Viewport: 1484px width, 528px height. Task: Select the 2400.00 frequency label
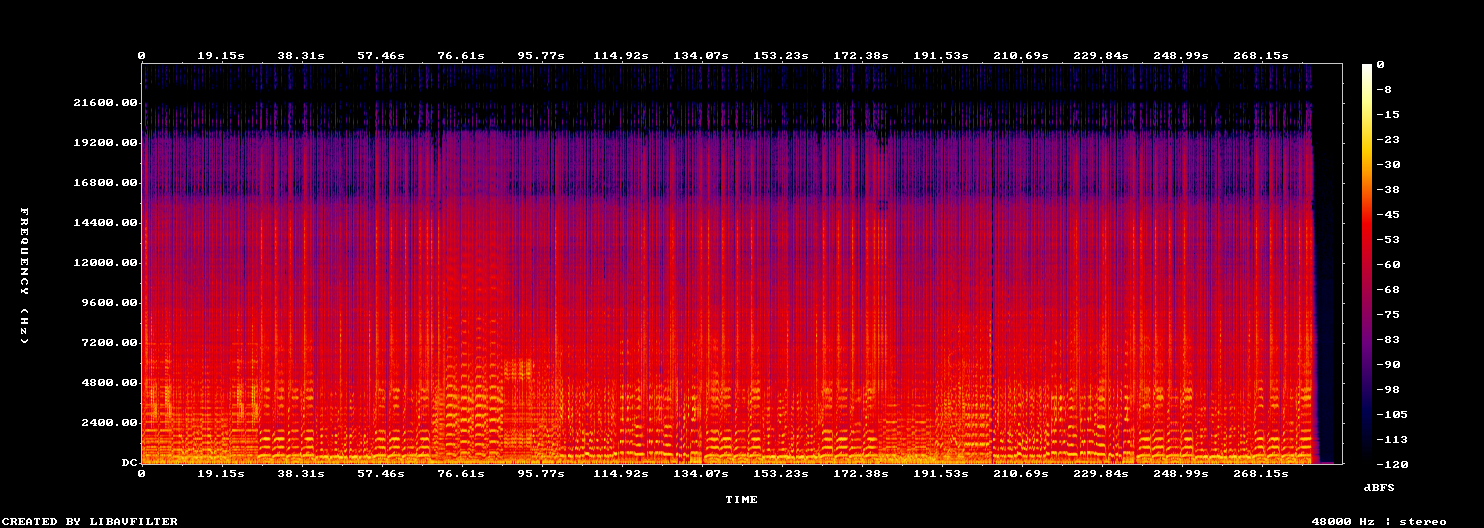pos(108,423)
